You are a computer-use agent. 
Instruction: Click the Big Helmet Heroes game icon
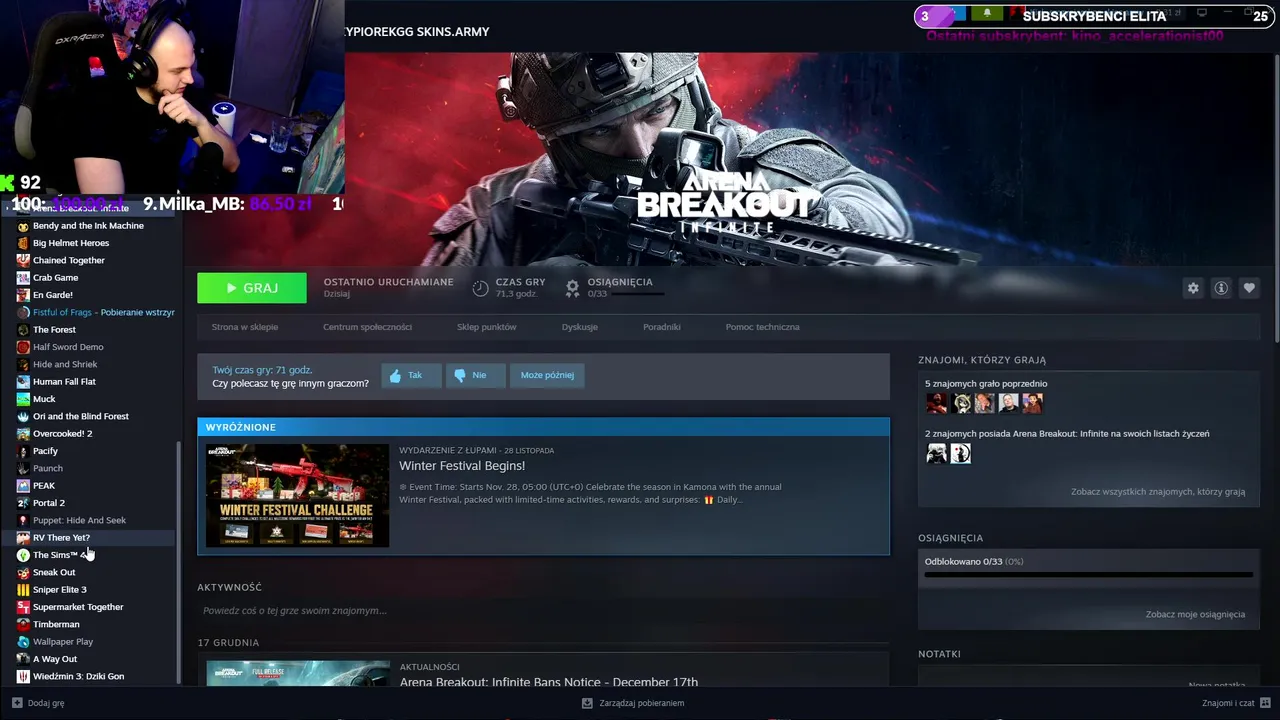click(x=23, y=243)
